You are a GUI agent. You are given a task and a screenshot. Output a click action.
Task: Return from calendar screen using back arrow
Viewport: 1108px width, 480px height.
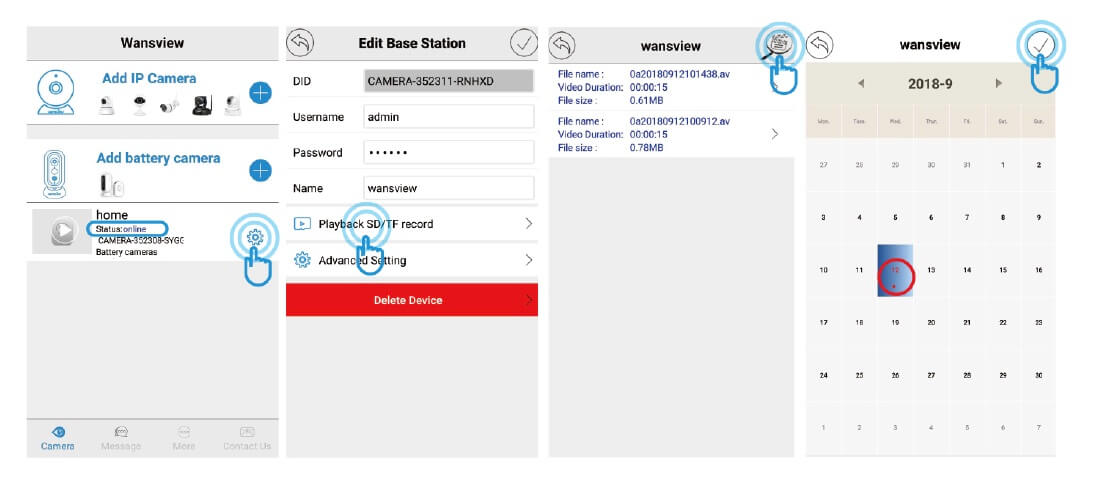[x=820, y=45]
